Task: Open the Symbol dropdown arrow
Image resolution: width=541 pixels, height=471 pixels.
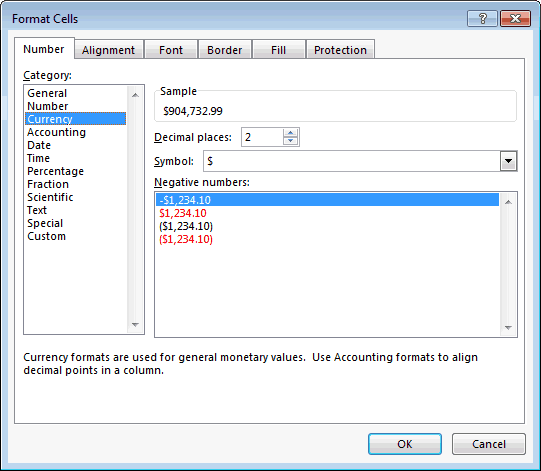Action: tap(508, 161)
